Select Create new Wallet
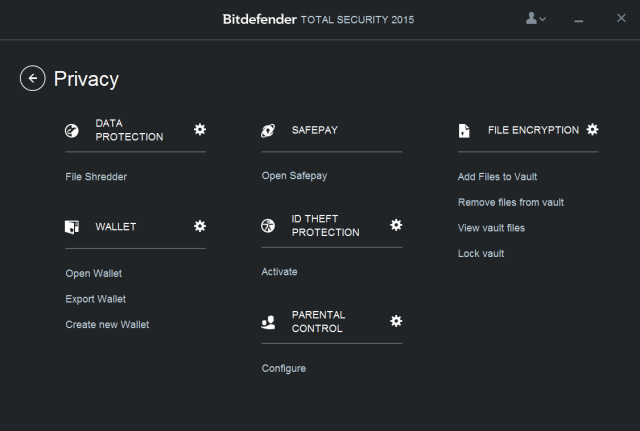 [107, 324]
